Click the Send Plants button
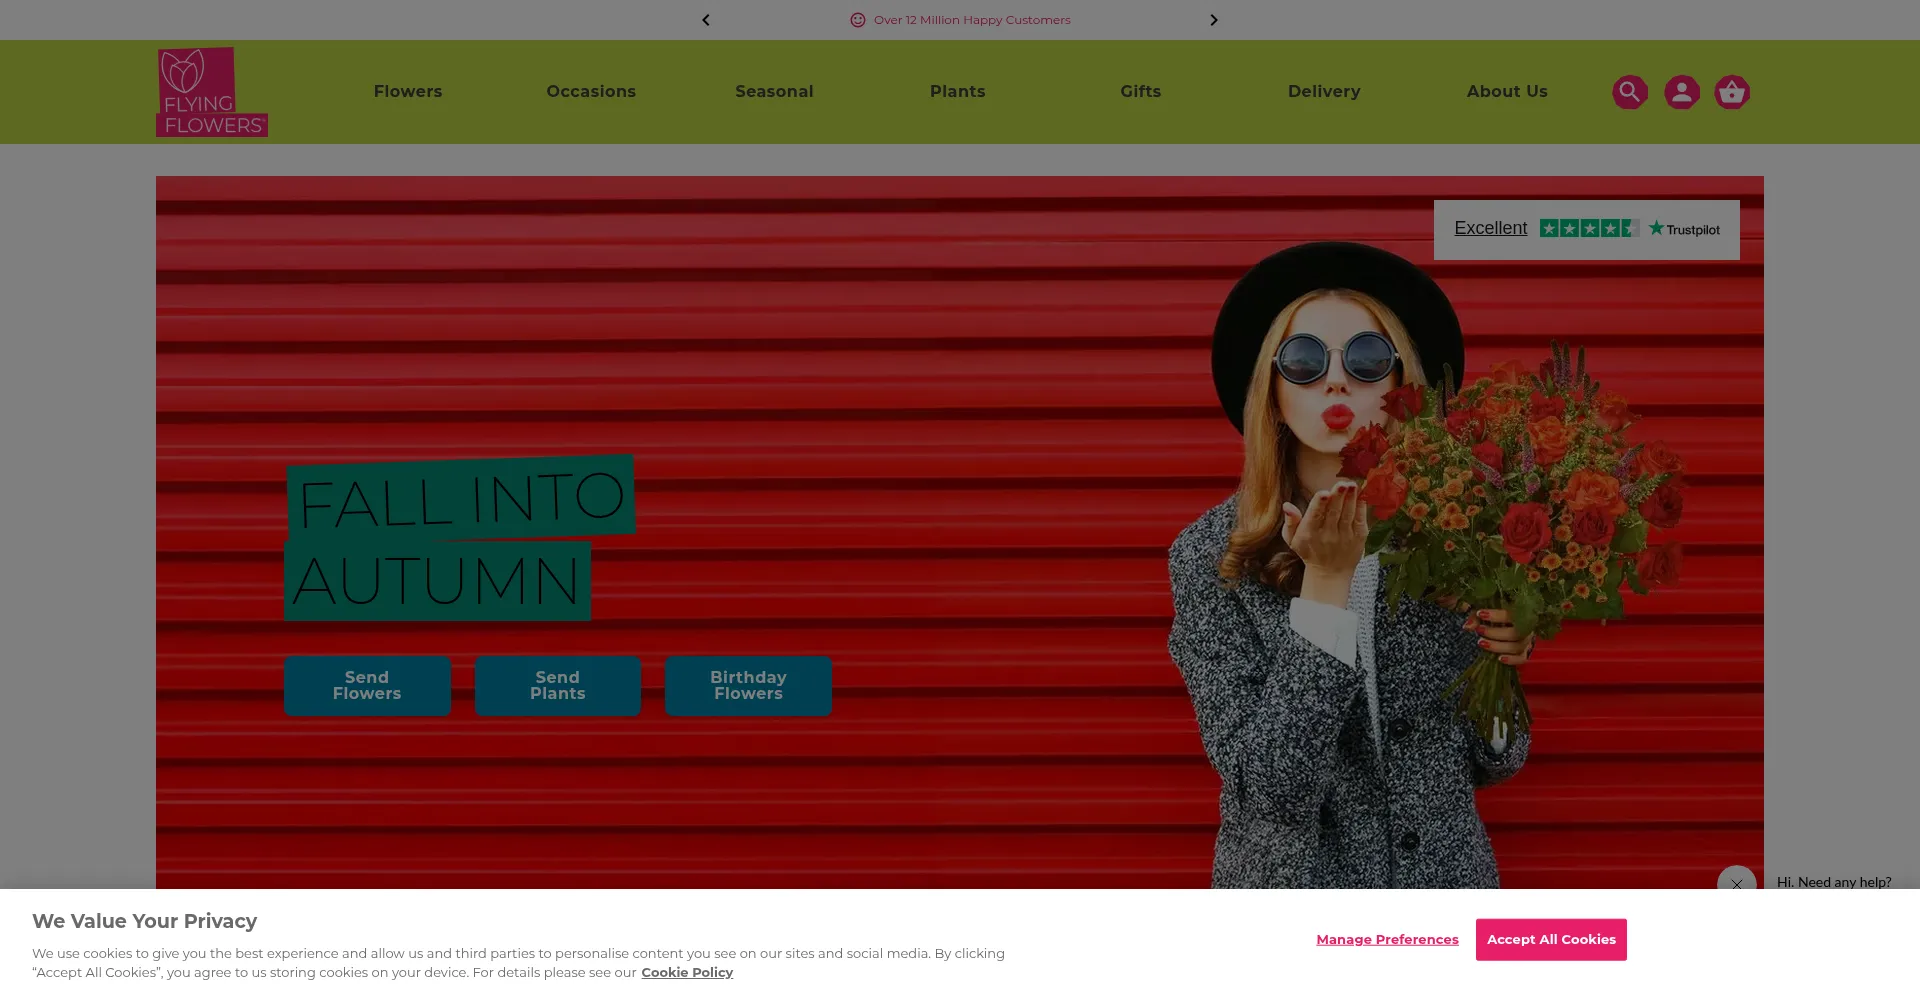Viewport: 1920px width, 993px height. pyautogui.click(x=558, y=686)
